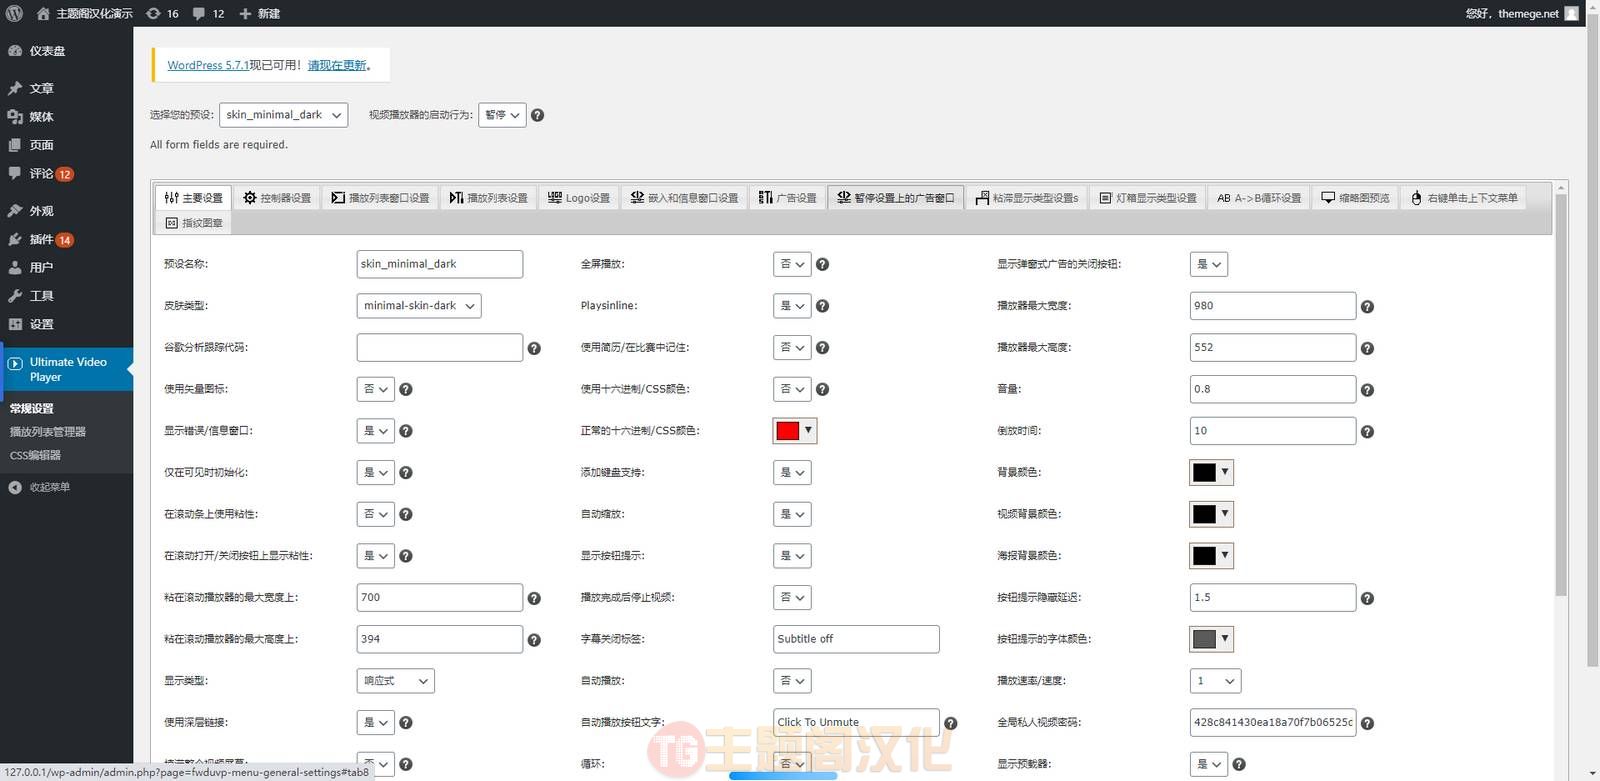1600x781 pixels.
Task: Click help icon beside 自动播放按钮文字 field
Action: 951,723
